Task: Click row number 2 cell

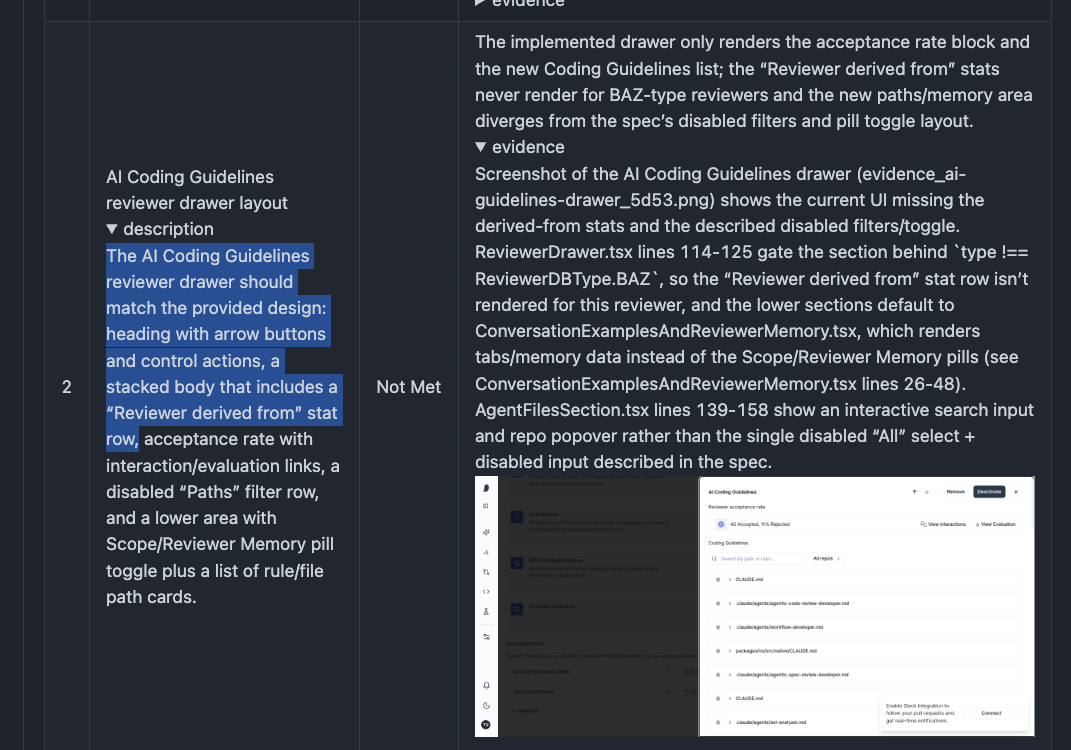Action: 67,387
